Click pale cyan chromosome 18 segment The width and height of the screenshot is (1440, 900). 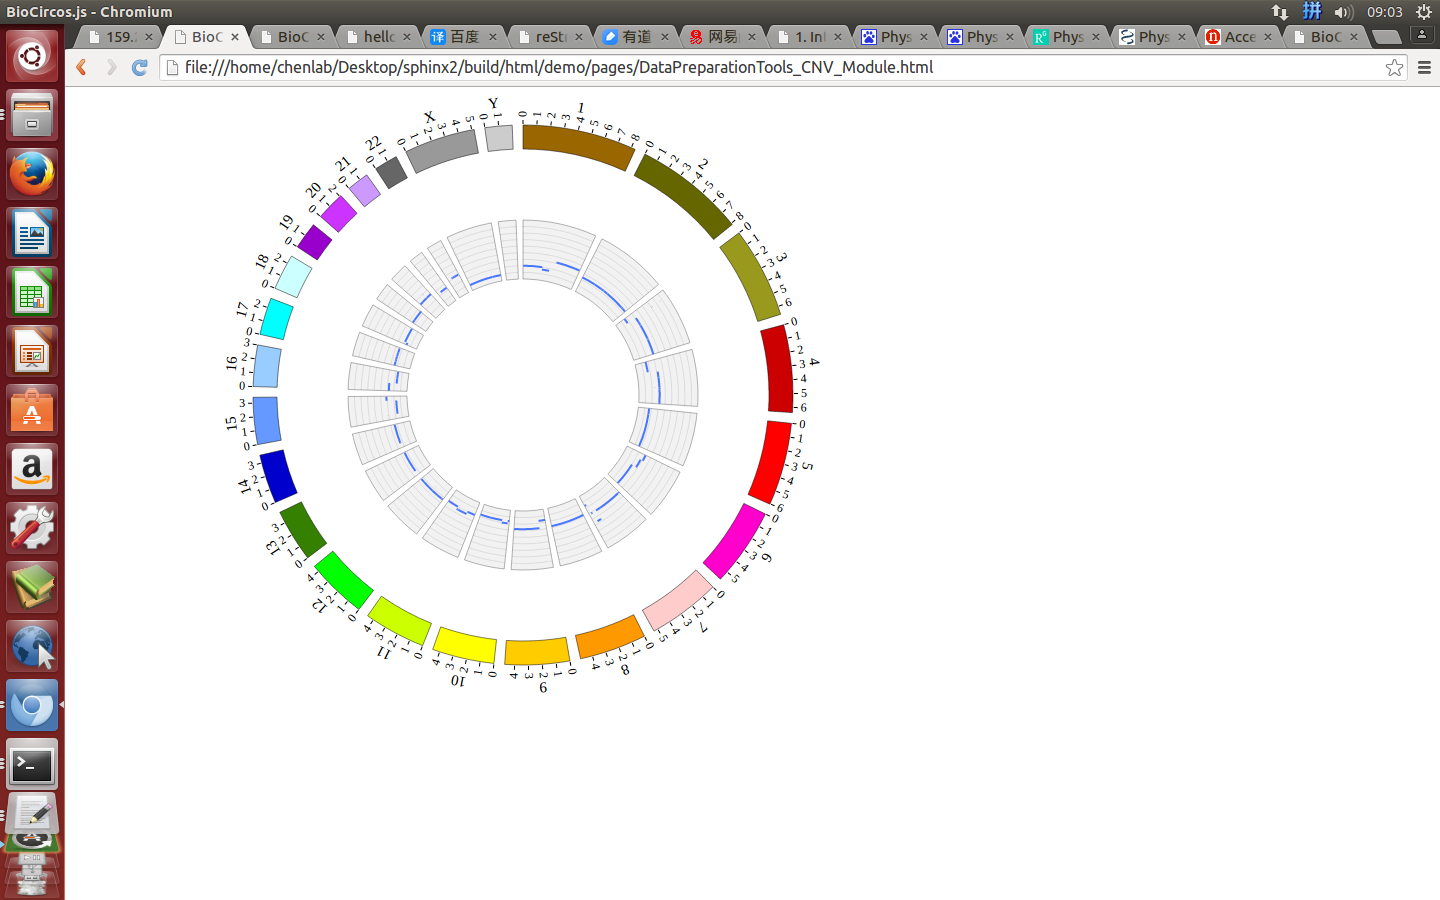pos(294,277)
